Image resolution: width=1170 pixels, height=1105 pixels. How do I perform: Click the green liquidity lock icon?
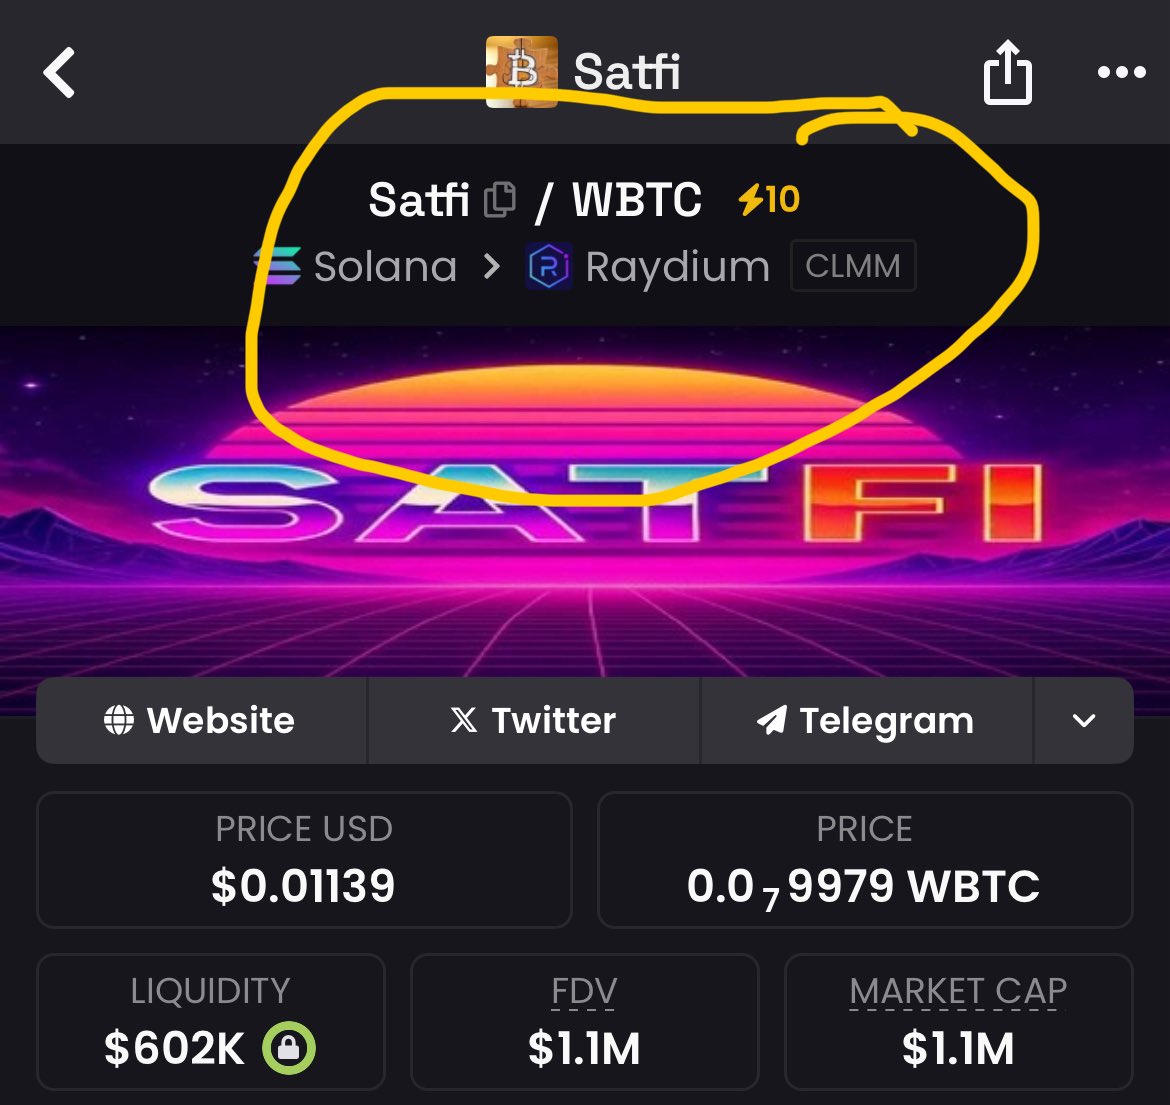click(x=289, y=1048)
